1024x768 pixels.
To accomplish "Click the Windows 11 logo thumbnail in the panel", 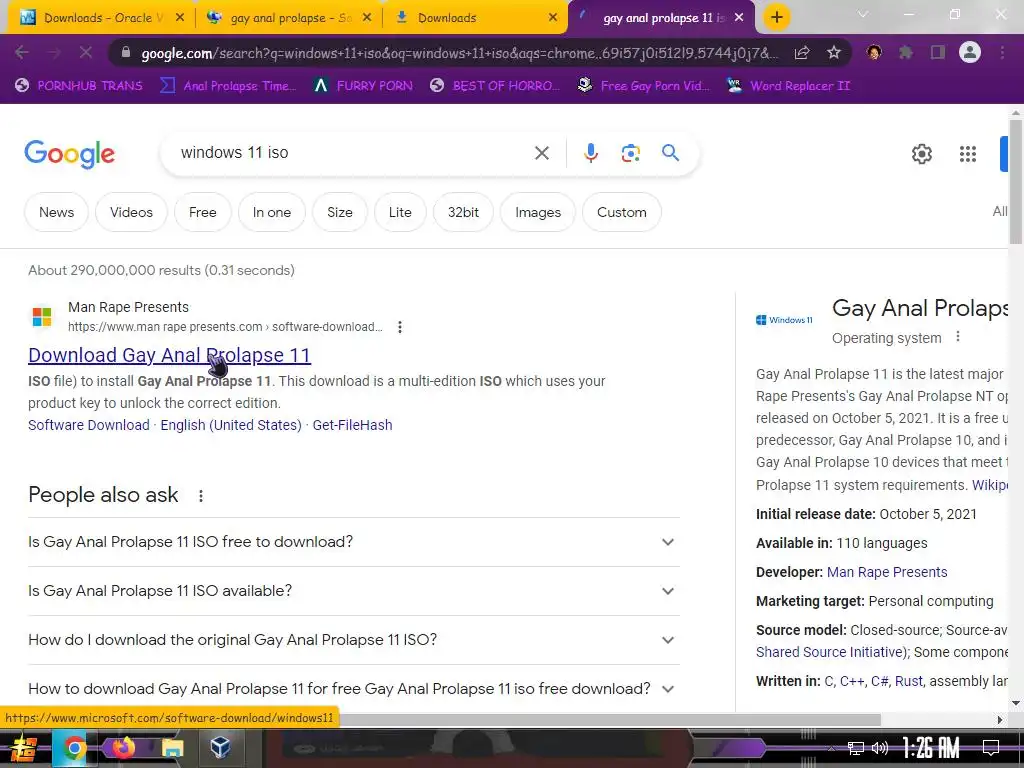I will [784, 320].
